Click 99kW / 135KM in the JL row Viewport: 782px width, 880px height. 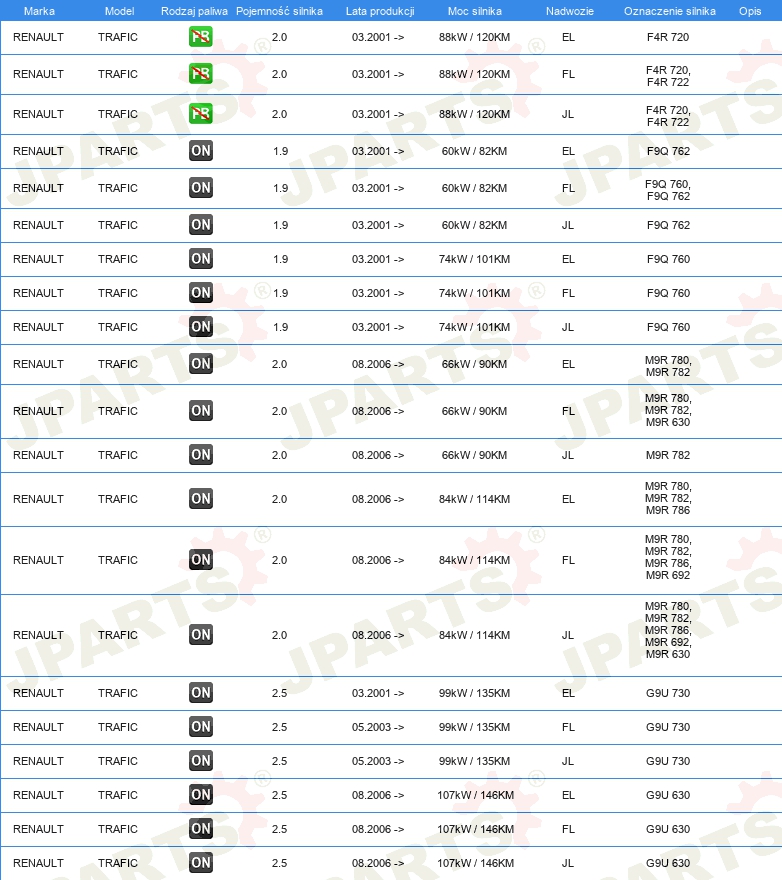click(474, 761)
